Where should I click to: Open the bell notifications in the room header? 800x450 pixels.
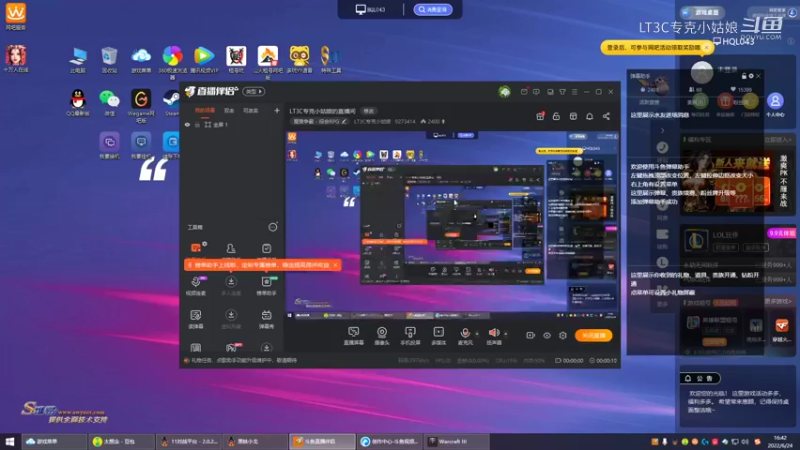click(589, 116)
